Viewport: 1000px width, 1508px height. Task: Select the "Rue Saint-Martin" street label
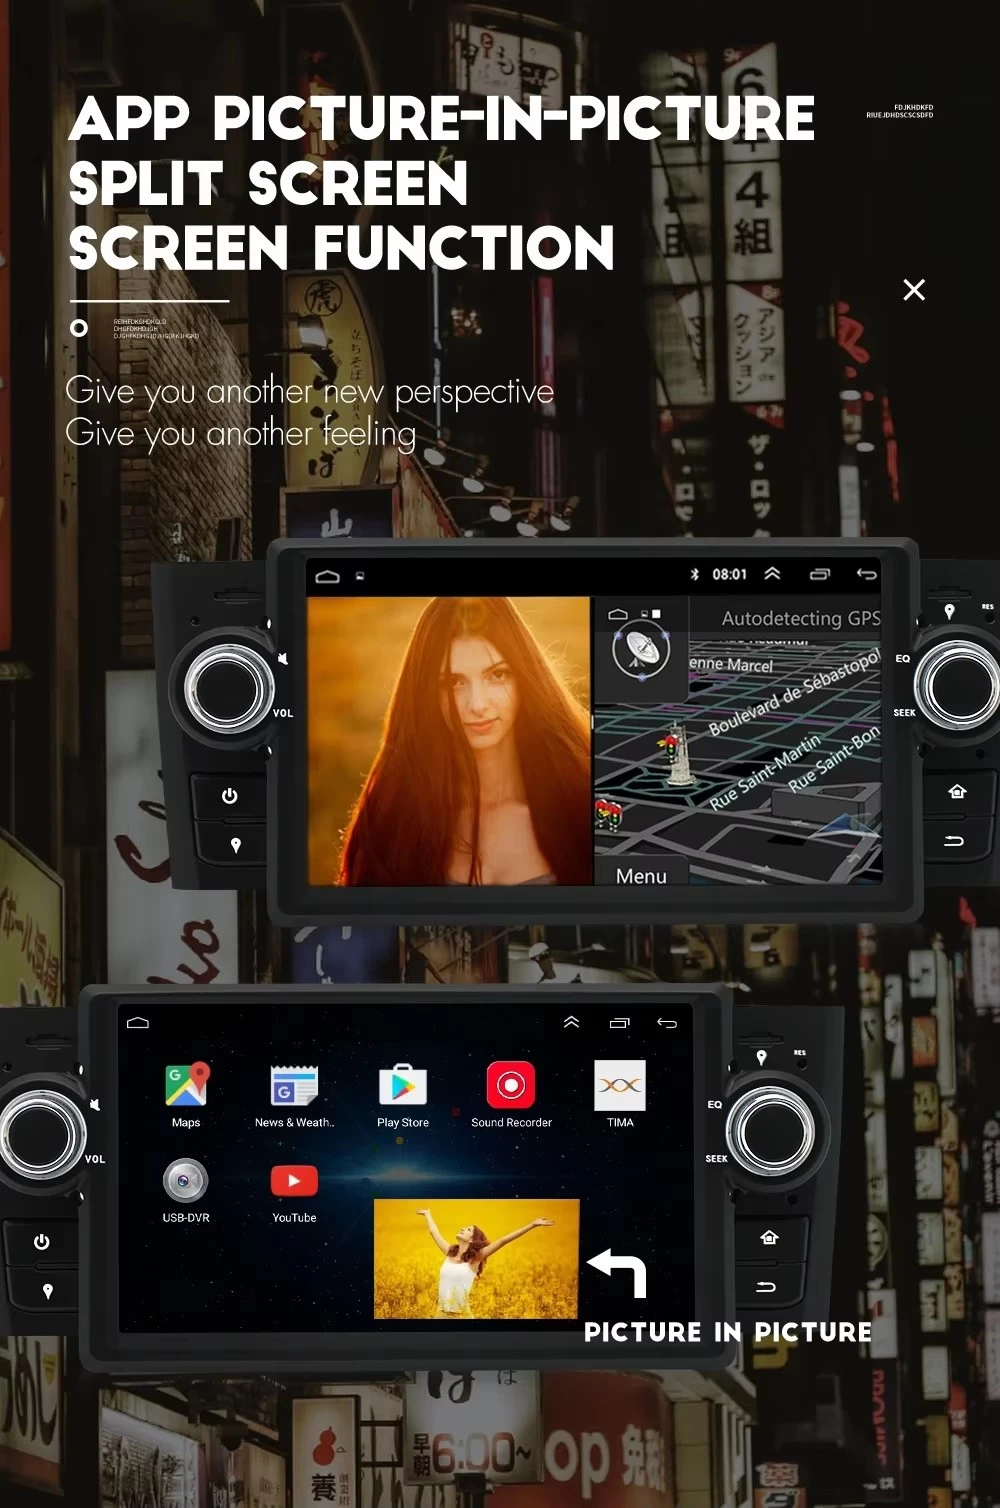pyautogui.click(x=765, y=771)
